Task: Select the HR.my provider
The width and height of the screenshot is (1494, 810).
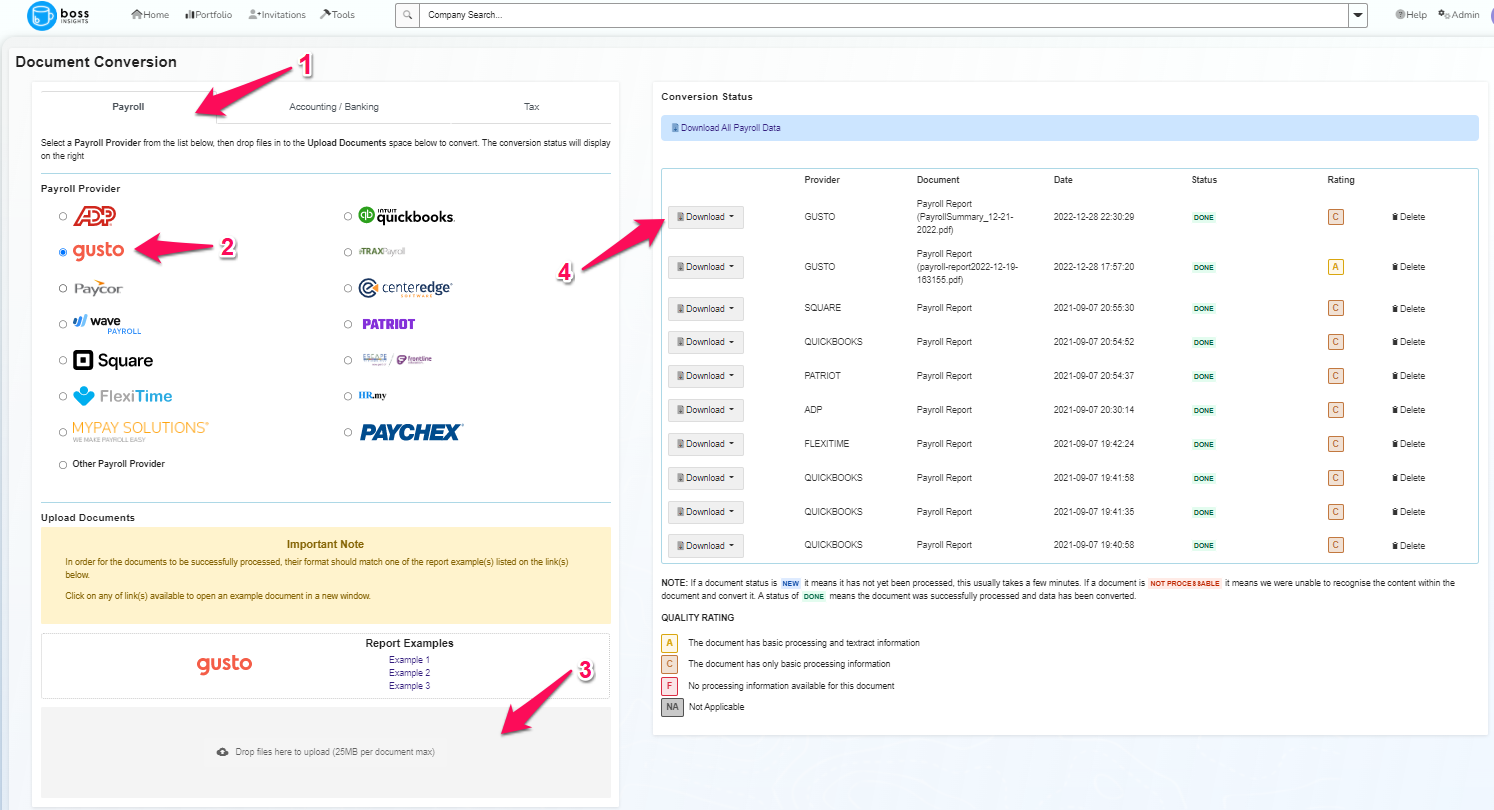Action: point(348,396)
